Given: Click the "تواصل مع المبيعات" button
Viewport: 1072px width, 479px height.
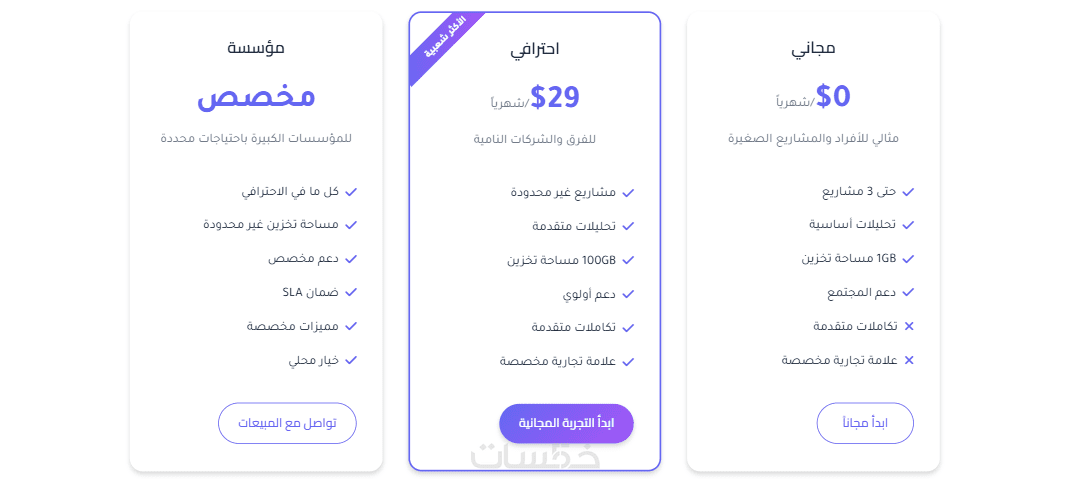Looking at the screenshot, I should point(287,423).
